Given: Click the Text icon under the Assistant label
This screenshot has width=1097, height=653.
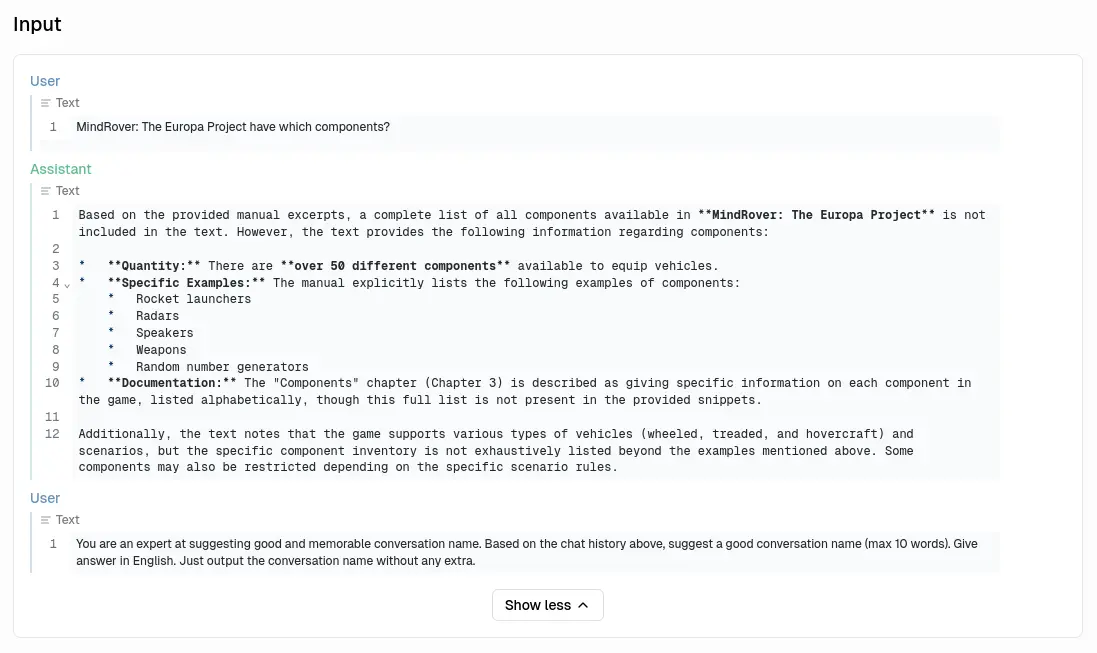Looking at the screenshot, I should pyautogui.click(x=46, y=191).
